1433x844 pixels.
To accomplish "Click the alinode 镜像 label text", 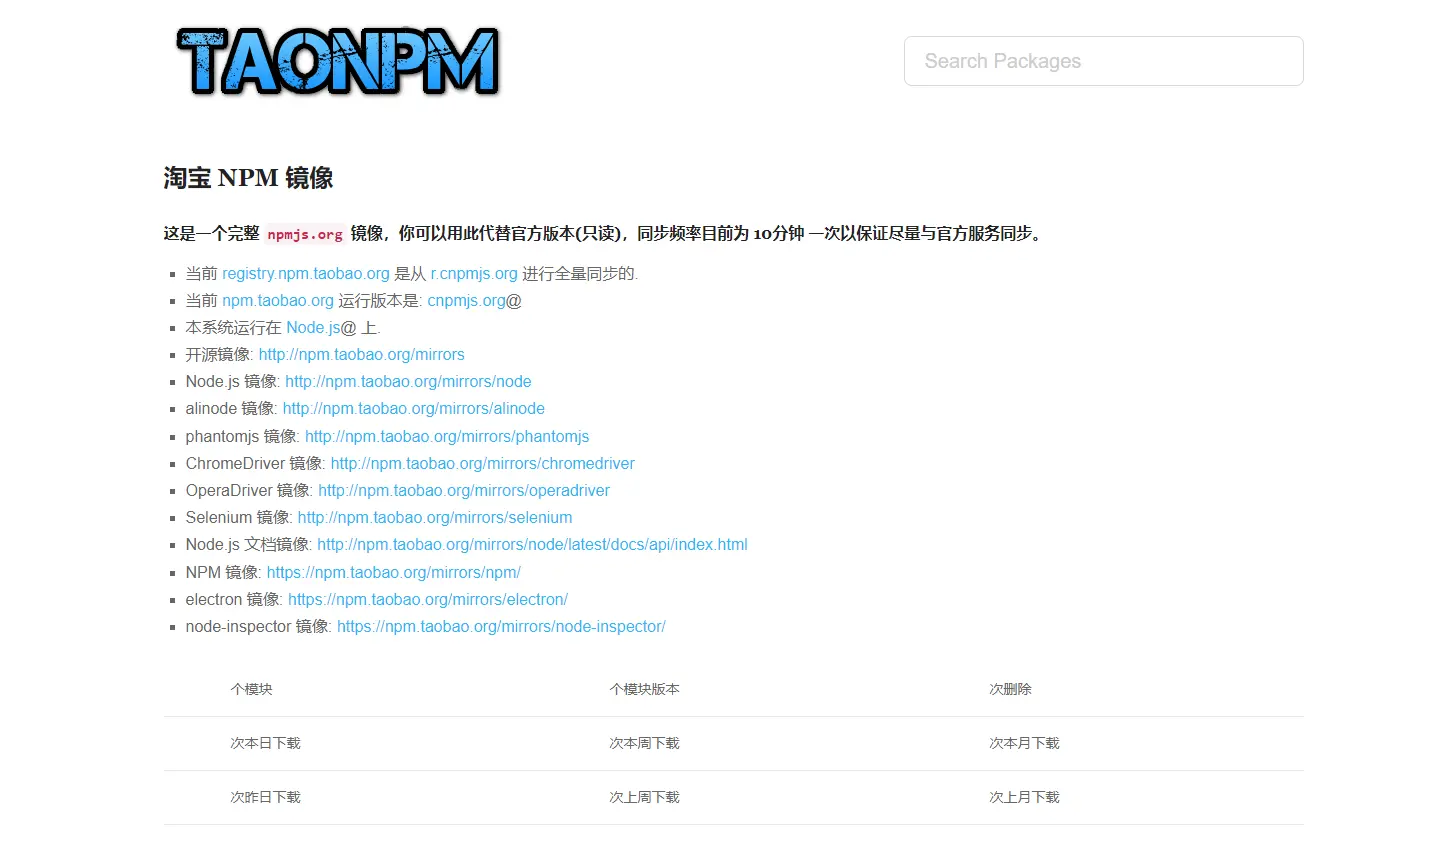I will coord(231,408).
